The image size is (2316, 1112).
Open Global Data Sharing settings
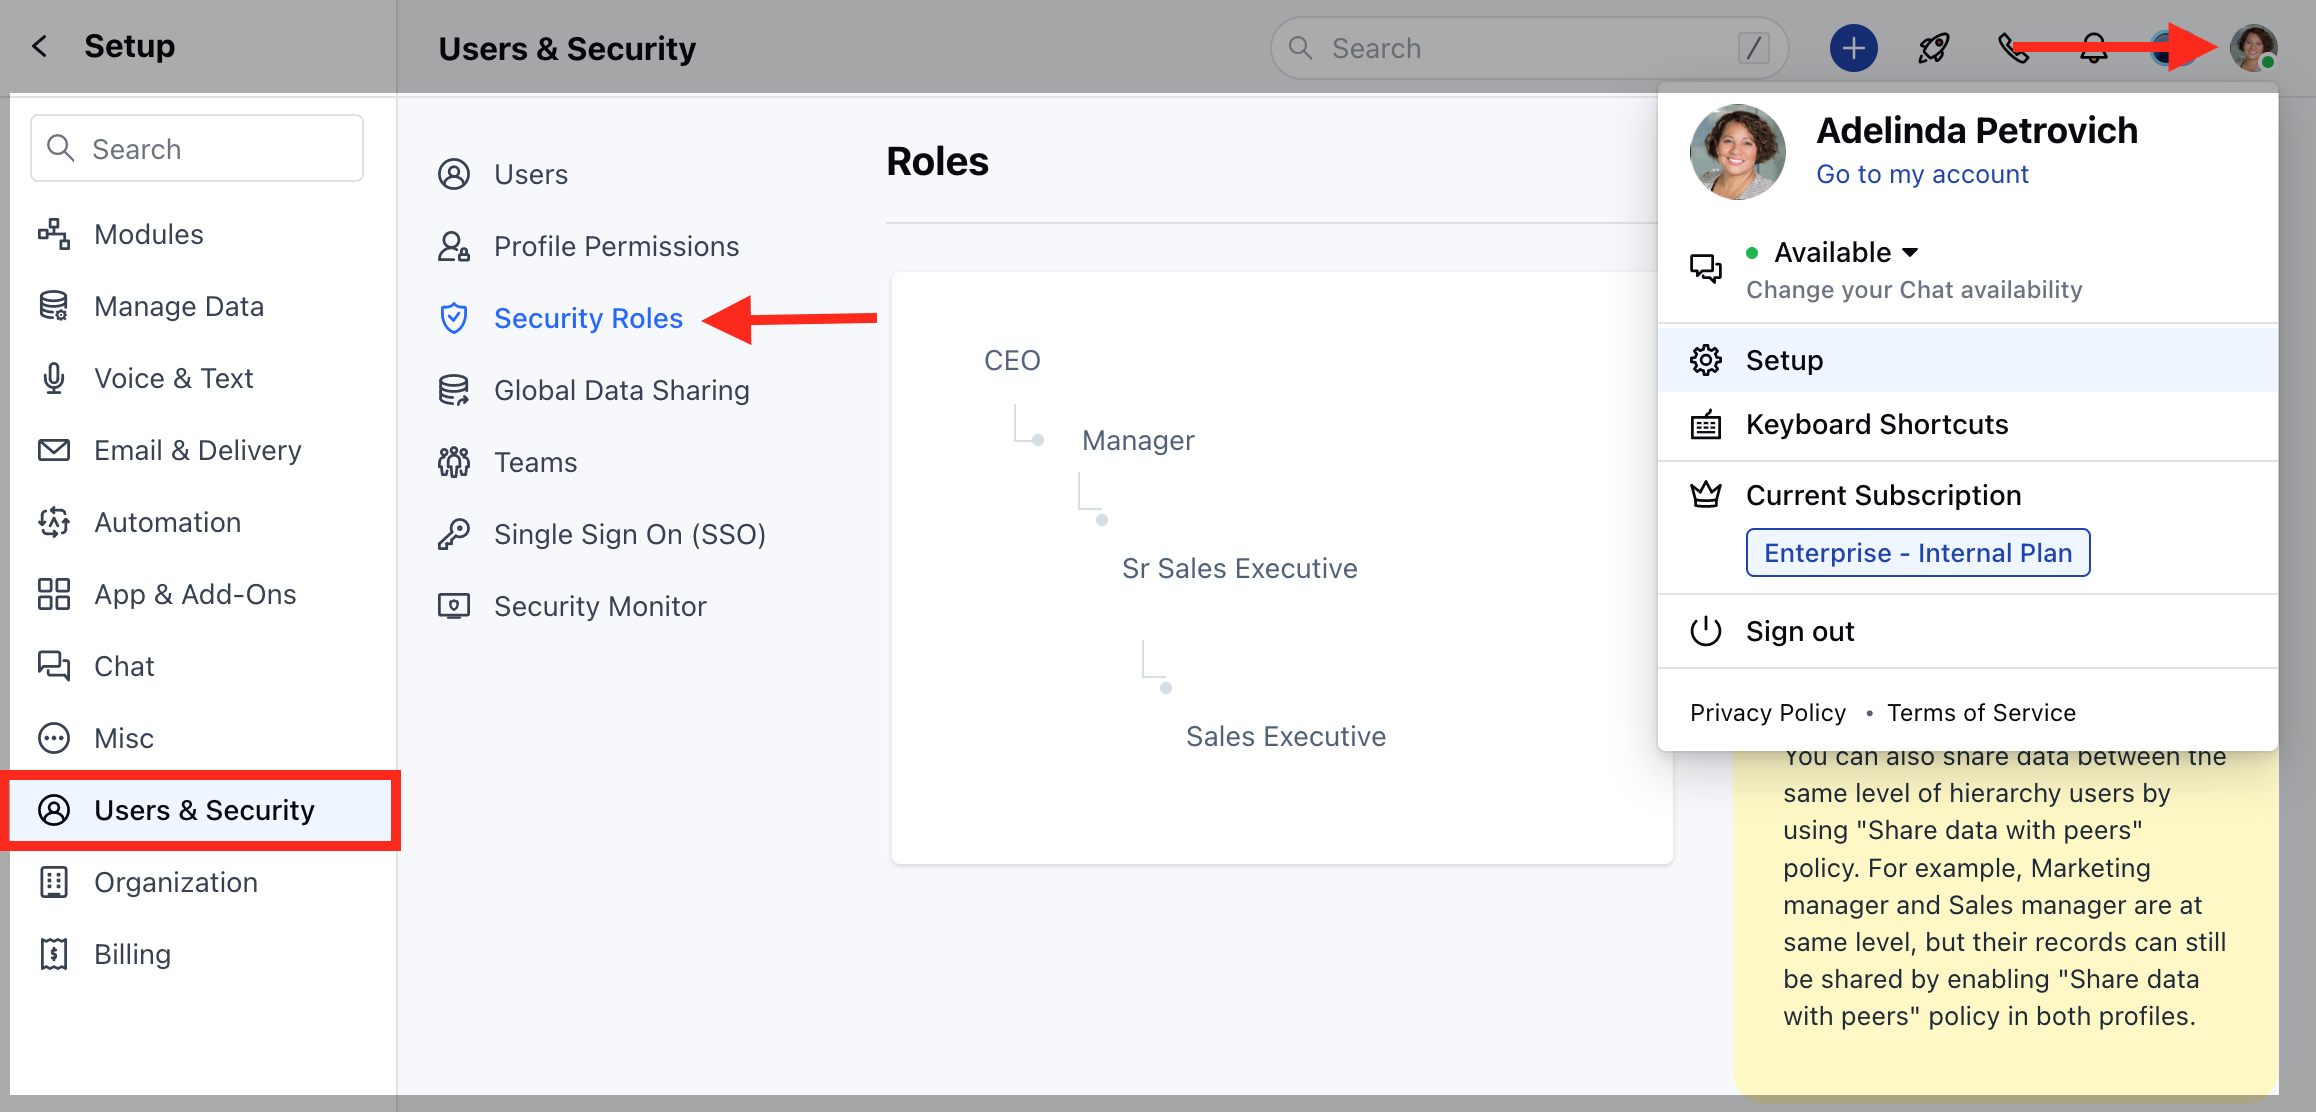click(x=621, y=390)
